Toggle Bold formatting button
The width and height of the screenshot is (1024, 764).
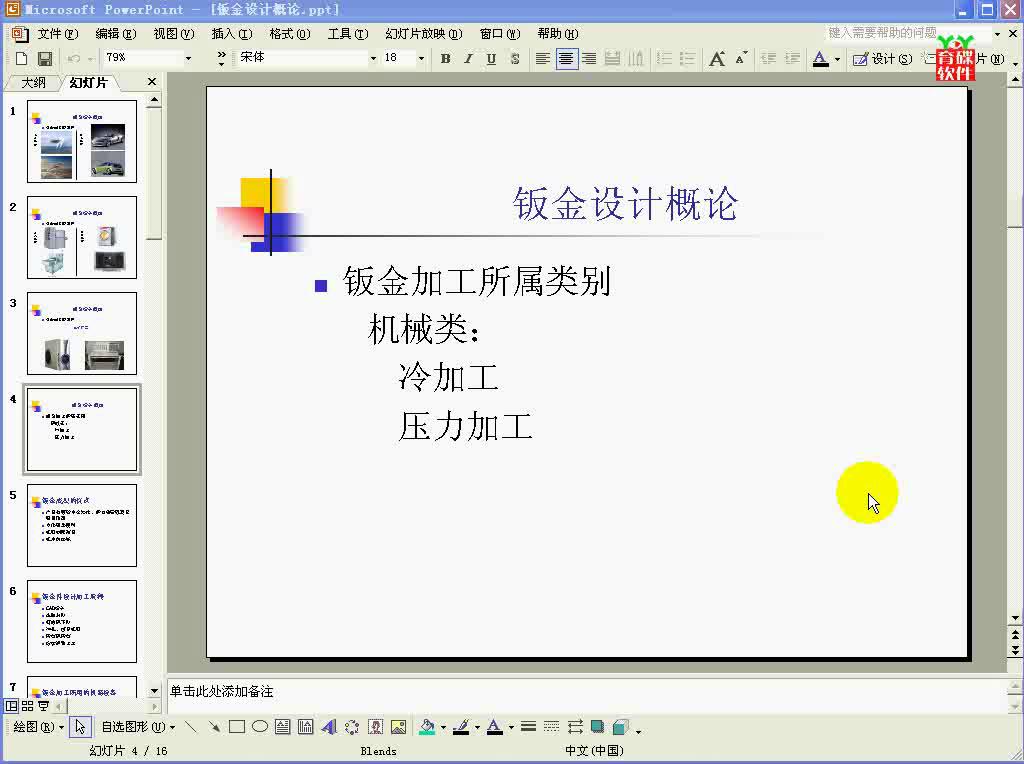click(445, 58)
